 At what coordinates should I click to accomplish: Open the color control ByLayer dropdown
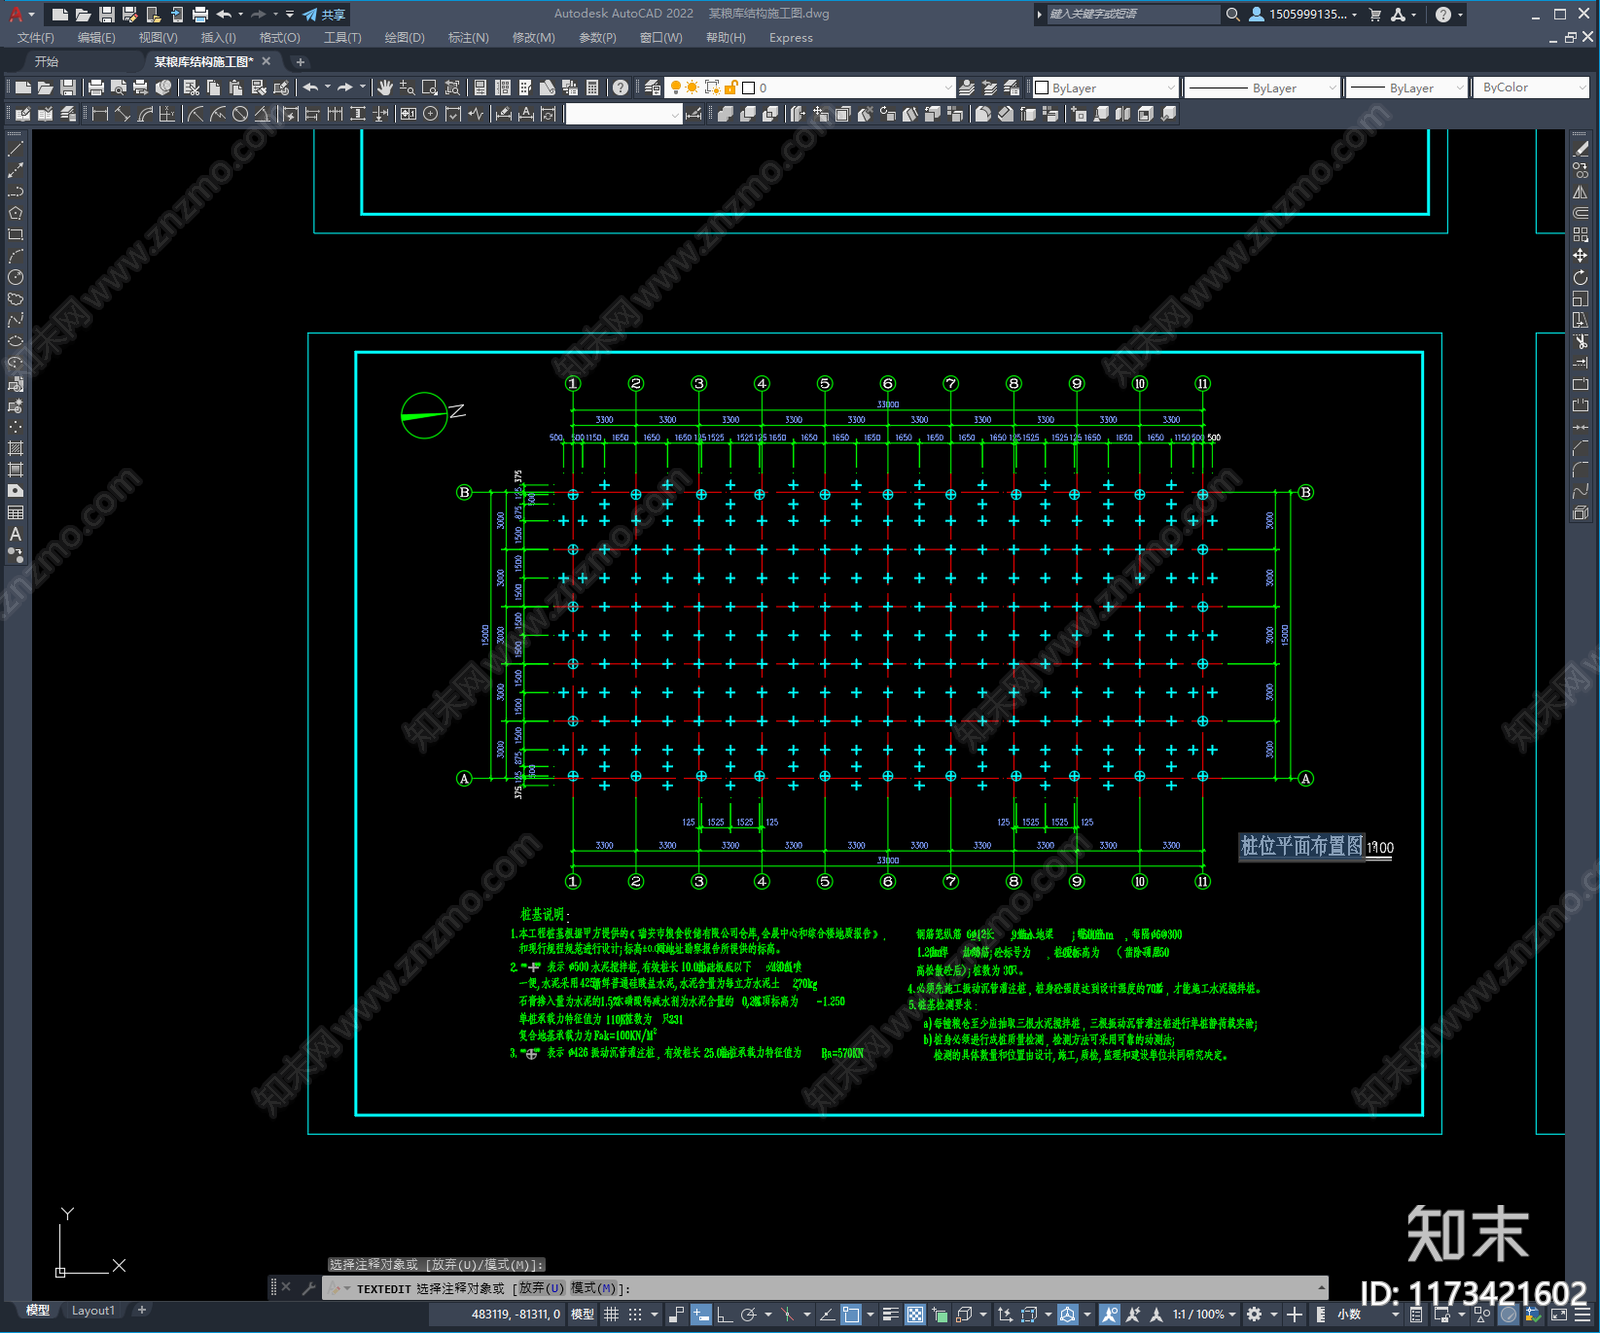[1105, 88]
